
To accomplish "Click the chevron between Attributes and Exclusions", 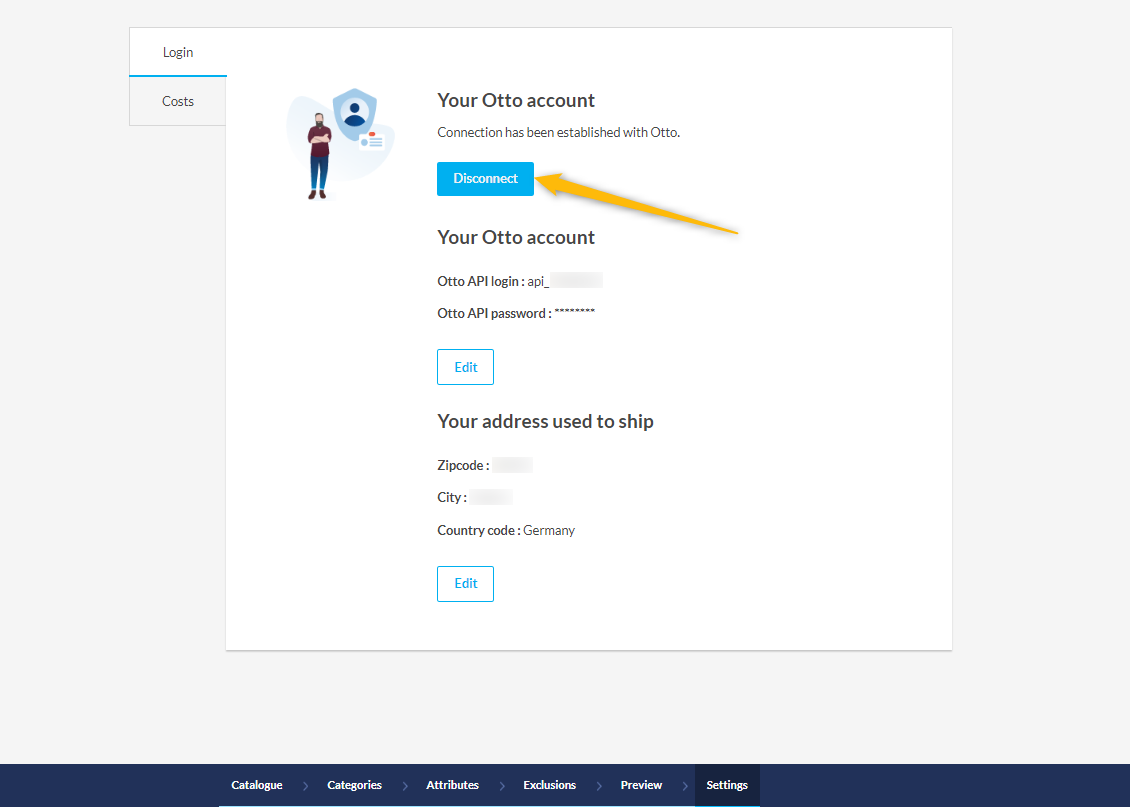I will coord(501,786).
